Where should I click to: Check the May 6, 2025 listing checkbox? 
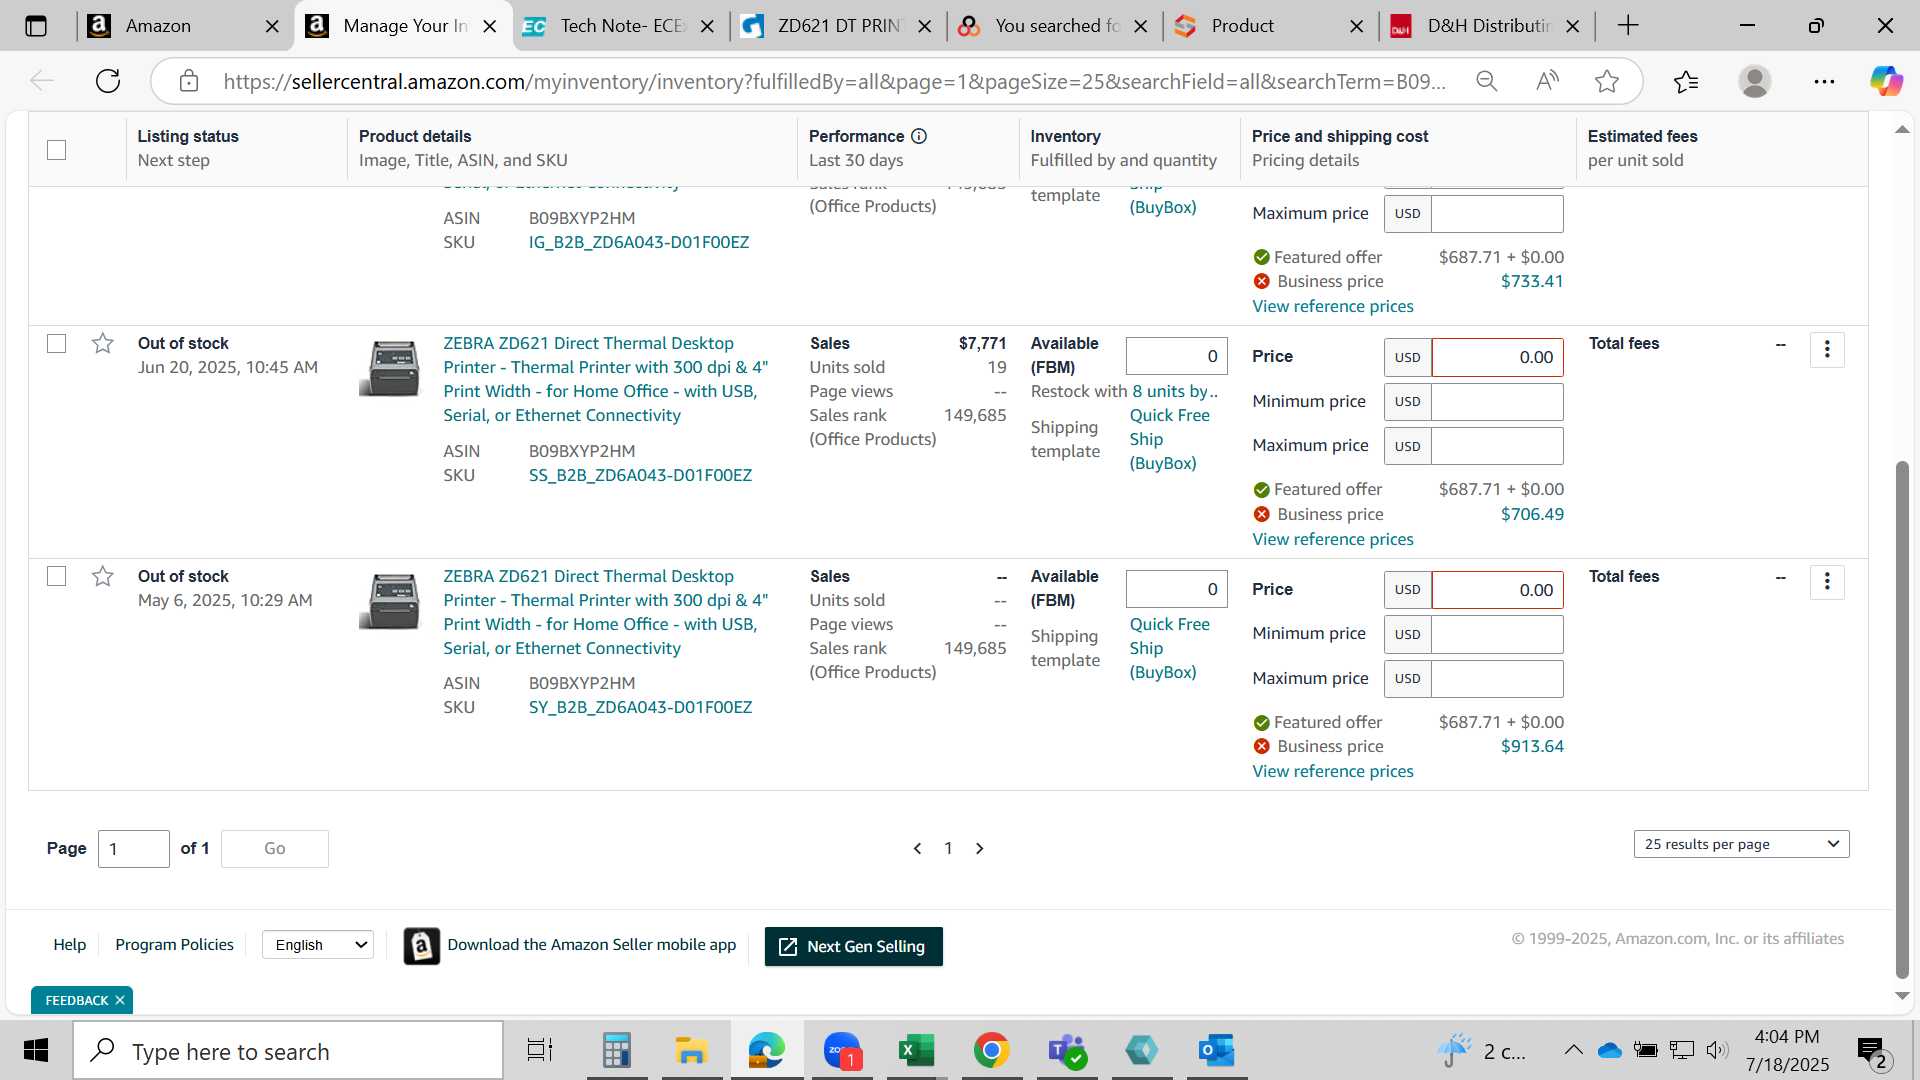[57, 577]
